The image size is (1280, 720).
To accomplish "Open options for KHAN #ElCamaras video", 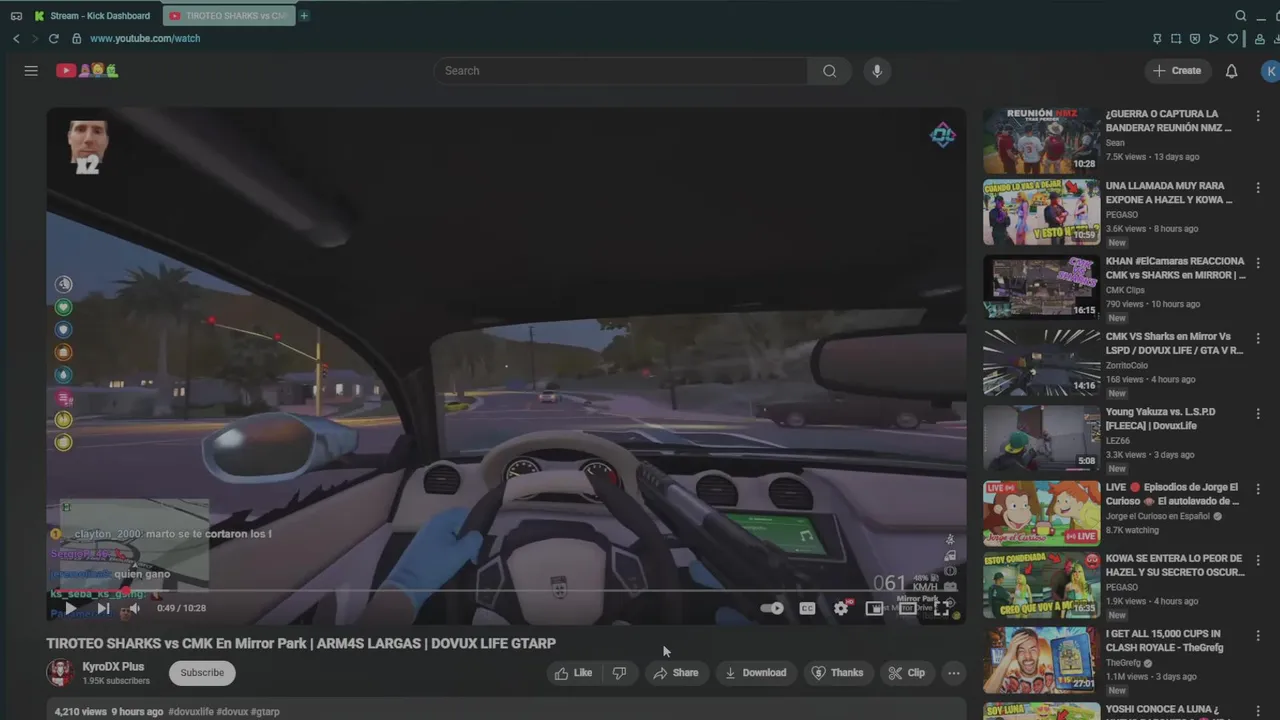I will tap(1258, 263).
